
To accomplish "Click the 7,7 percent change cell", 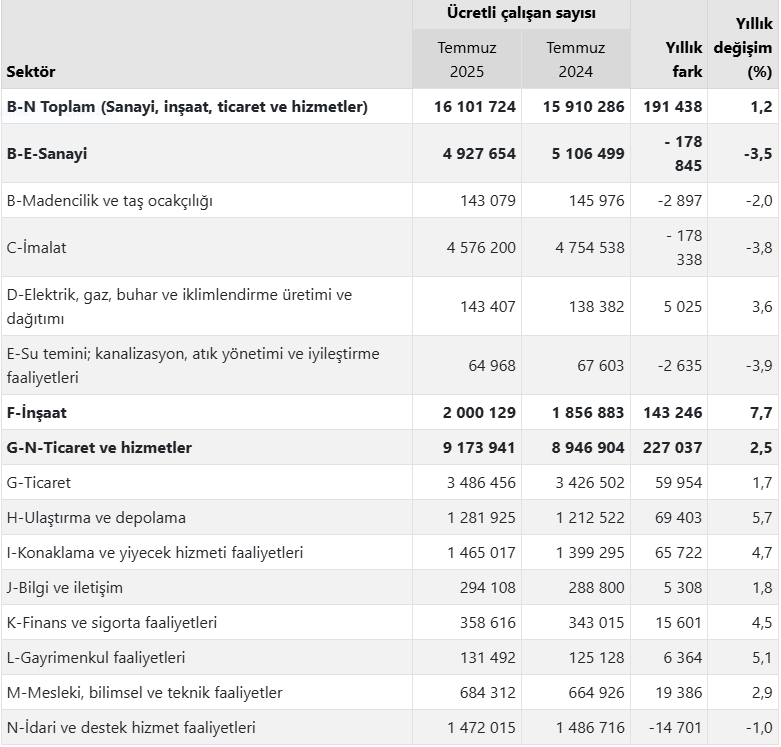I will pyautogui.click(x=760, y=412).
